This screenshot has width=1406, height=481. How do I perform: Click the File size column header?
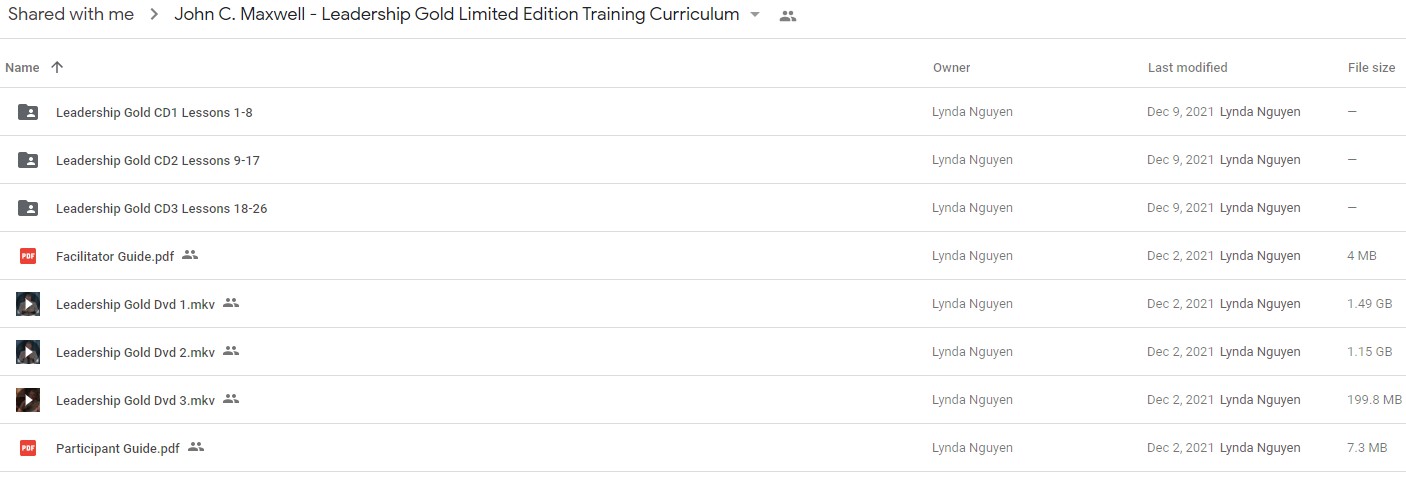[x=1371, y=68]
